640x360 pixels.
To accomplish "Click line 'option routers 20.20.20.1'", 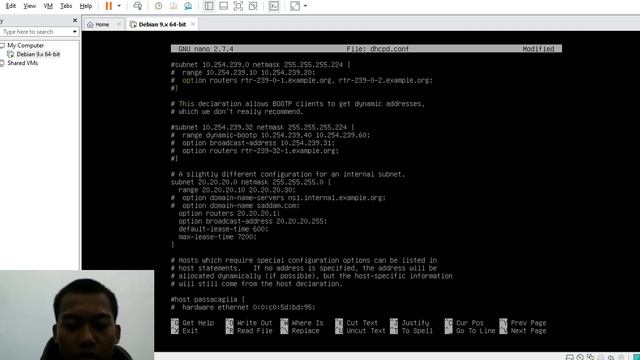I will [229, 213].
